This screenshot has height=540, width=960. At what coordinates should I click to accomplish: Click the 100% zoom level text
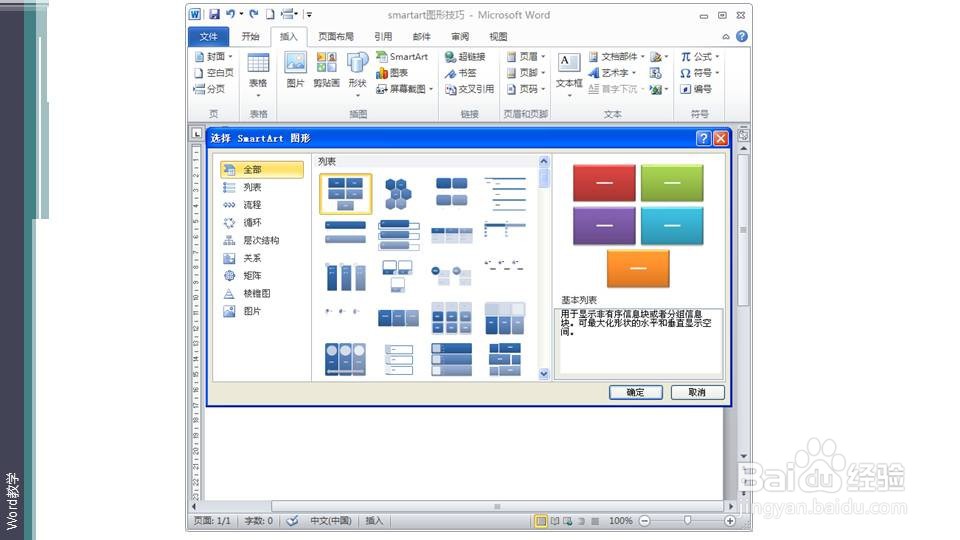(x=620, y=521)
